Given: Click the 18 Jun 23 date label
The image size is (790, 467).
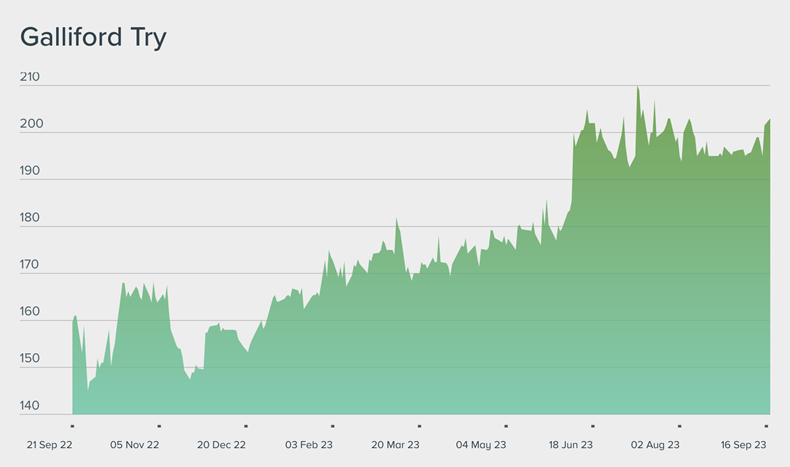Looking at the screenshot, I should [x=569, y=445].
